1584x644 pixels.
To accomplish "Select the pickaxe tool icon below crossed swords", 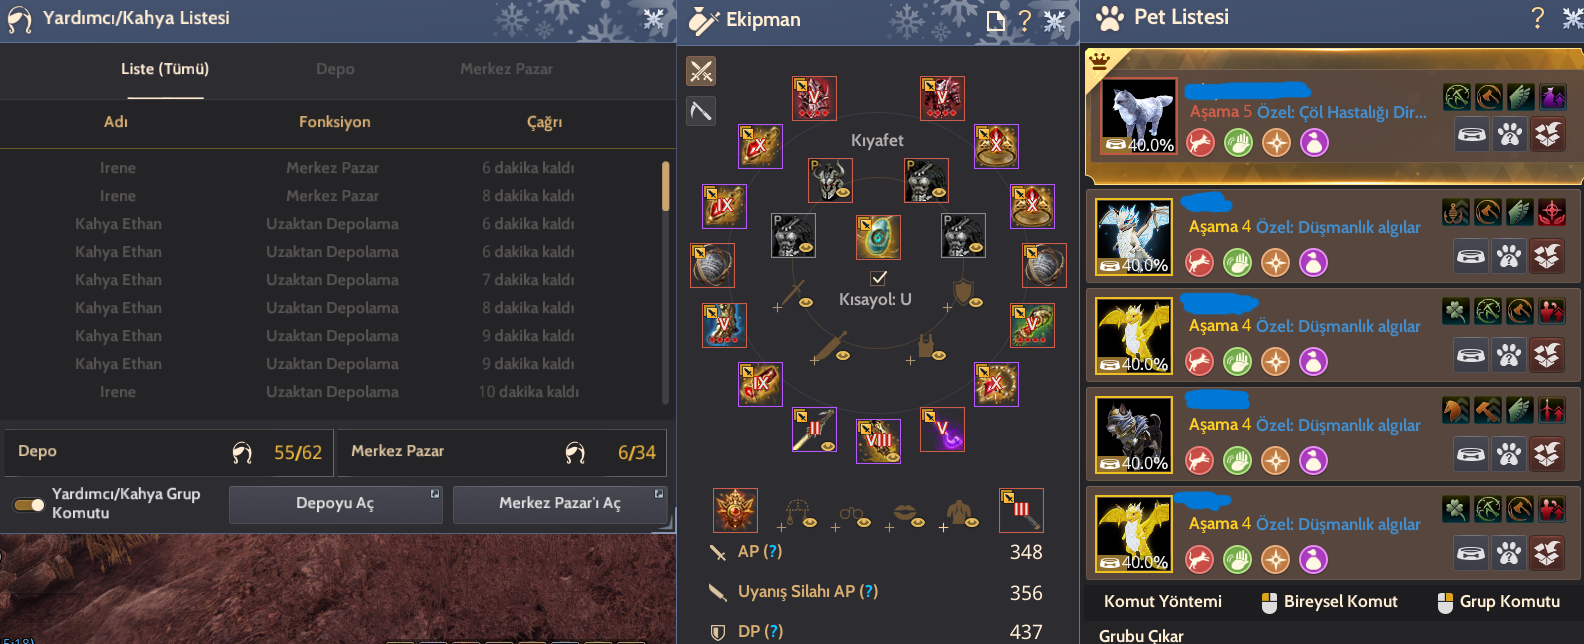I will (701, 110).
